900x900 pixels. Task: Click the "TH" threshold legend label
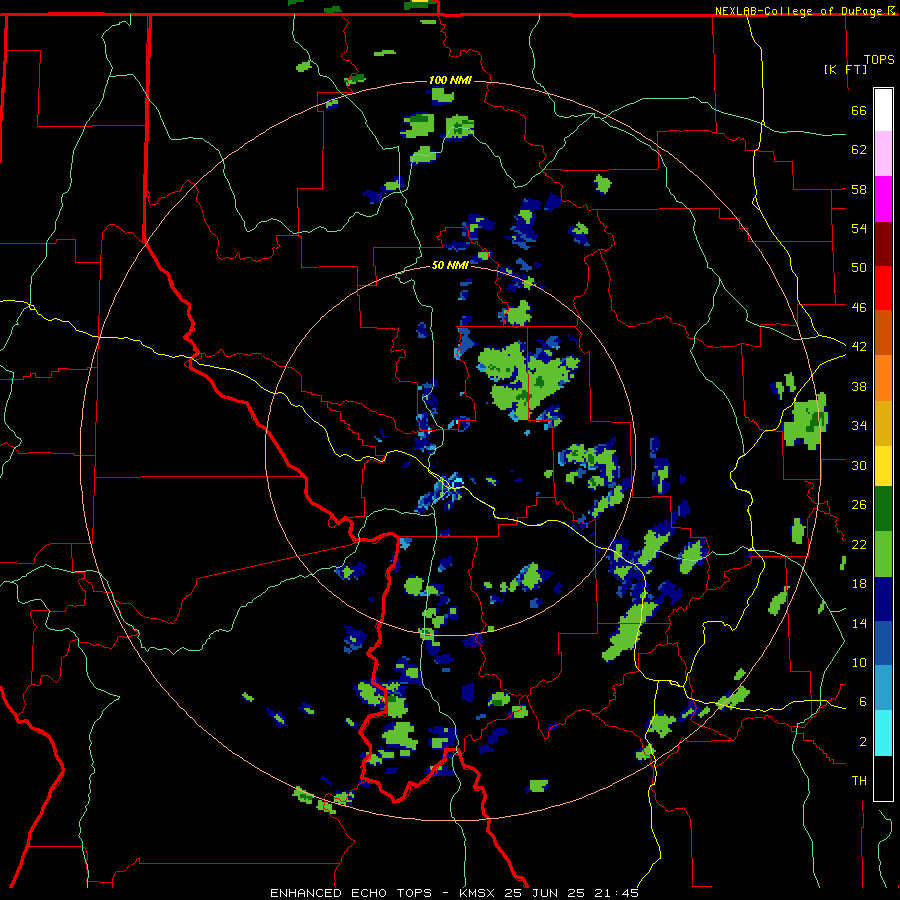pyautogui.click(x=859, y=781)
